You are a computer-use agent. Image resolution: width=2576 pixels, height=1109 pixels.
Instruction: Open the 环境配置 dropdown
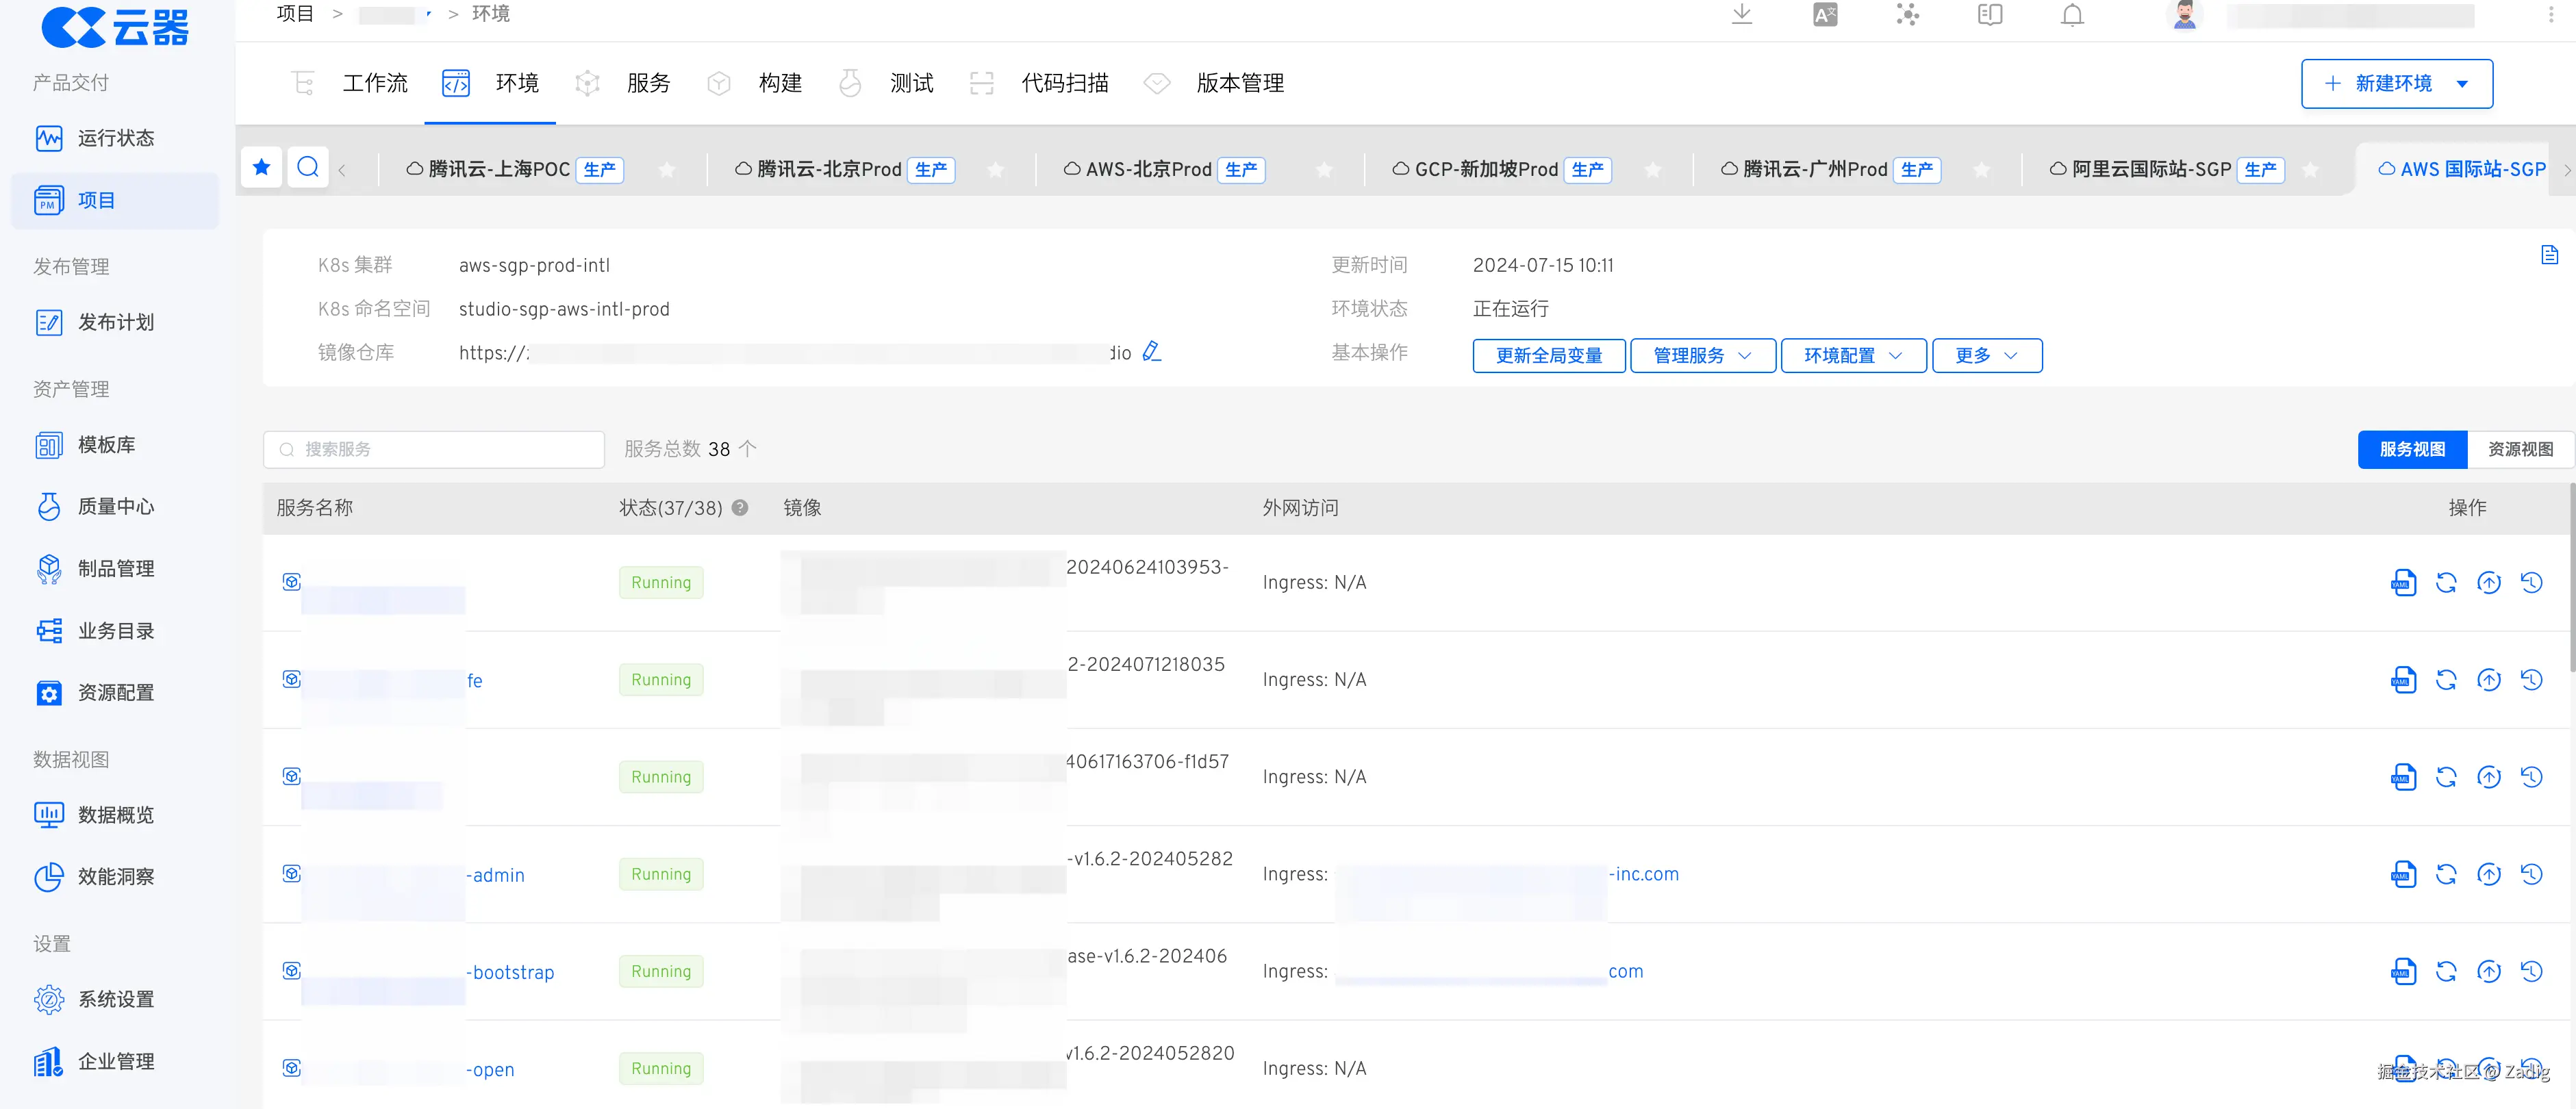(1853, 355)
